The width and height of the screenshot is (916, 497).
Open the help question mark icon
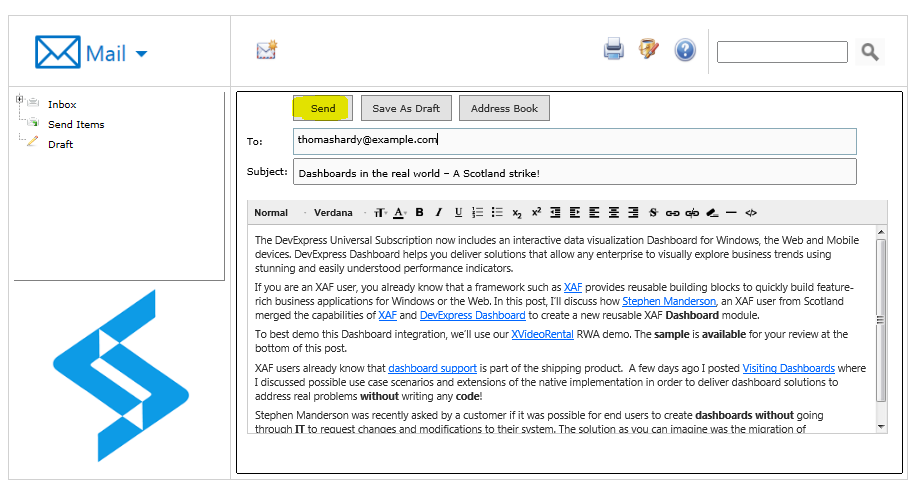[x=685, y=50]
